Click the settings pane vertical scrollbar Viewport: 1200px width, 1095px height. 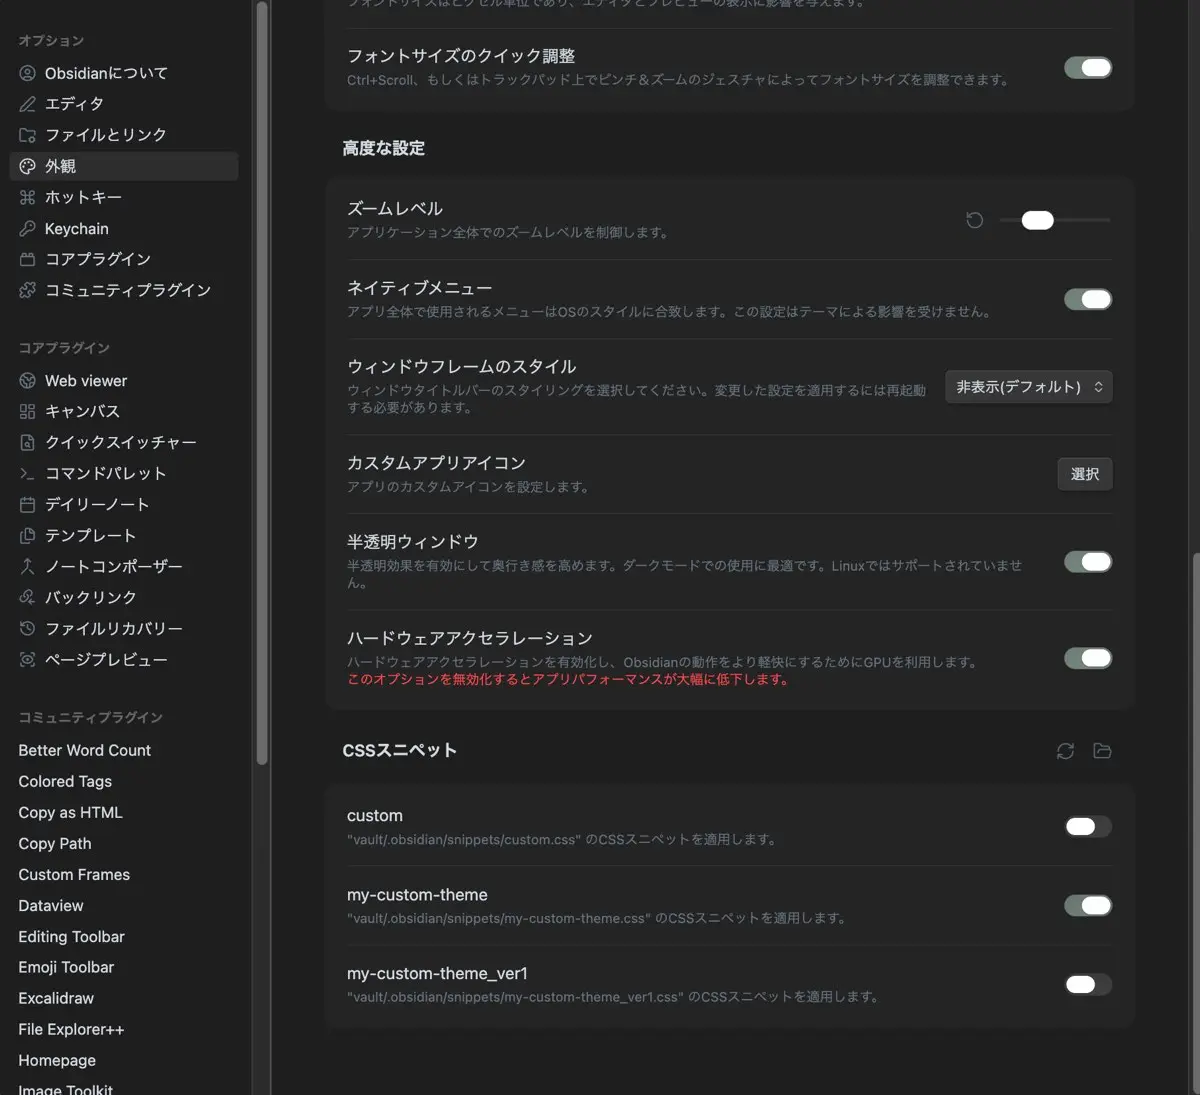[x=1194, y=822]
